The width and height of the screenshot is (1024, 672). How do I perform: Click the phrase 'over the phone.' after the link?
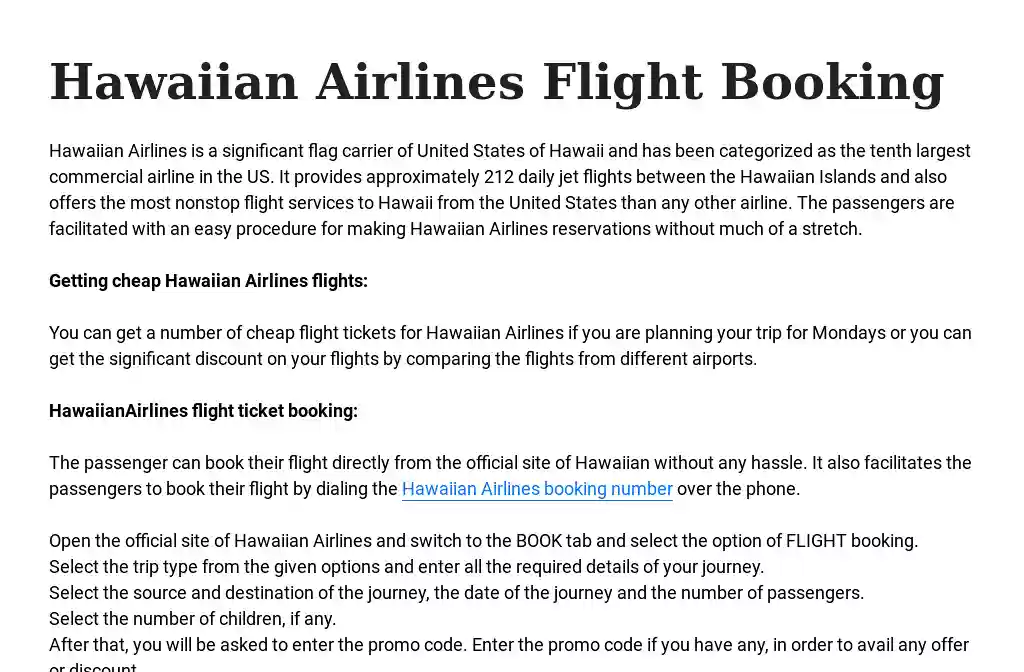tap(738, 488)
